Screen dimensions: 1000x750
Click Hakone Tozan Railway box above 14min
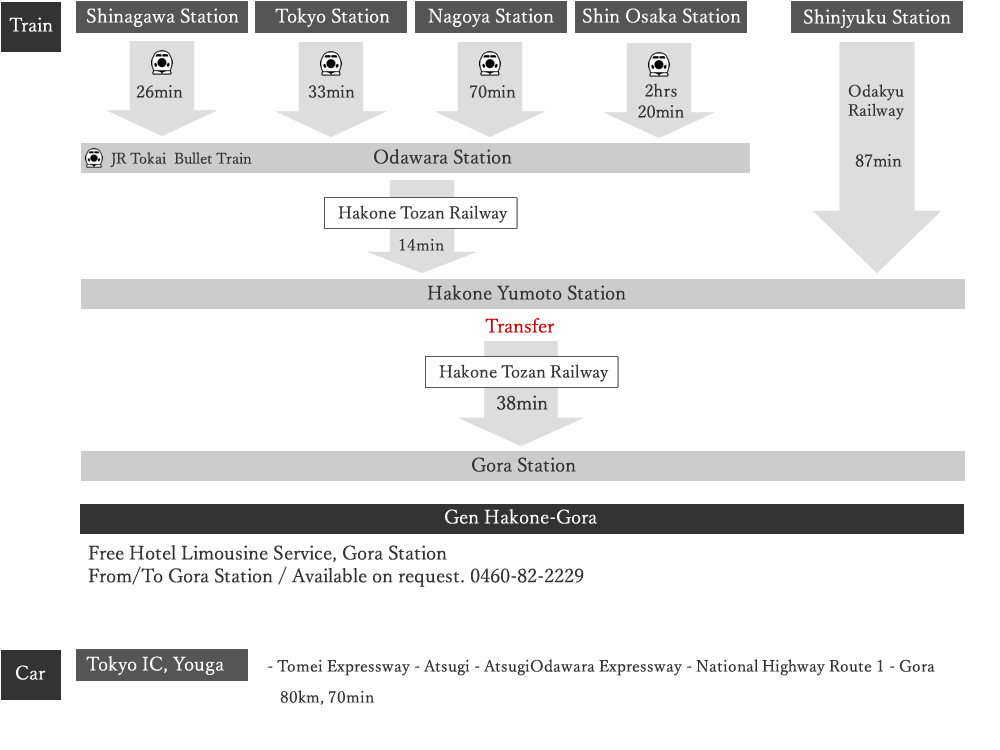pyautogui.click(x=421, y=213)
